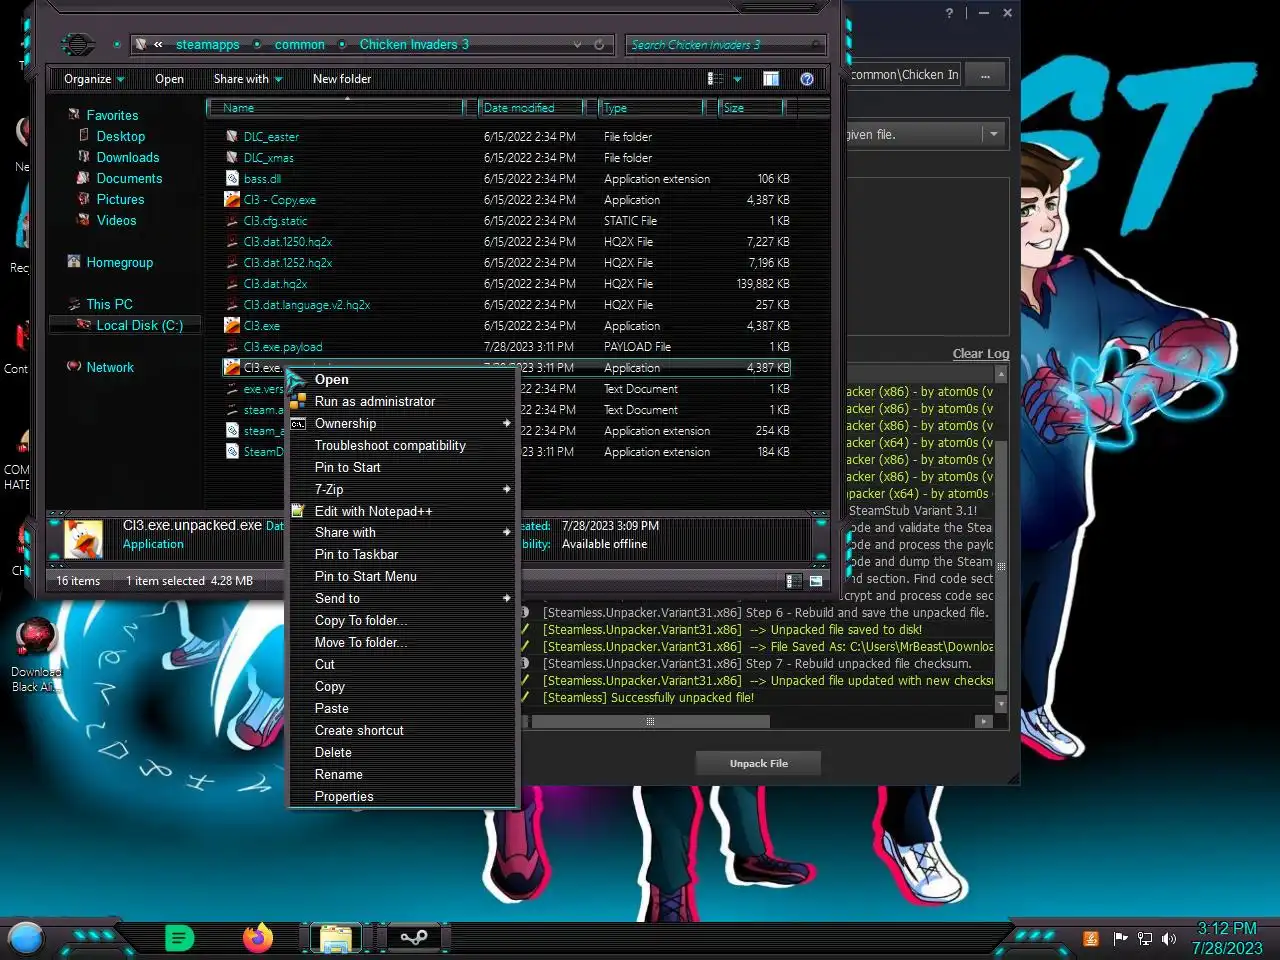1280x960 pixels.
Task: Click the CI3.exe application icon
Action: tap(232, 326)
